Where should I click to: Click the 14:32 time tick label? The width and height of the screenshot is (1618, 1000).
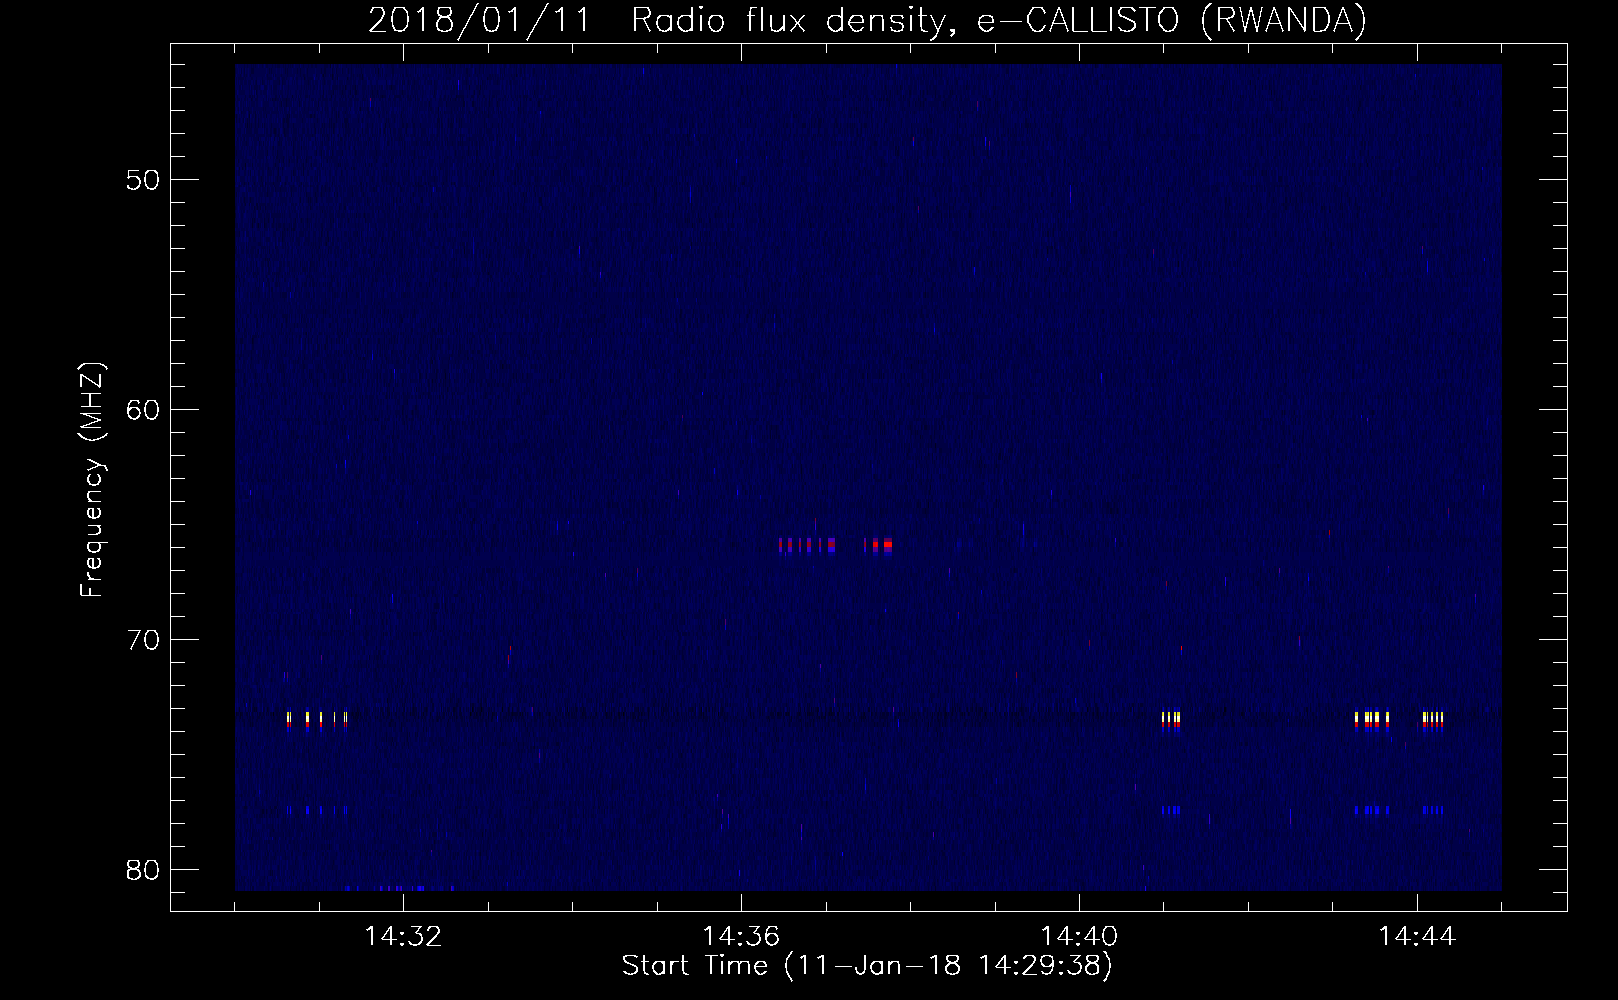403,937
